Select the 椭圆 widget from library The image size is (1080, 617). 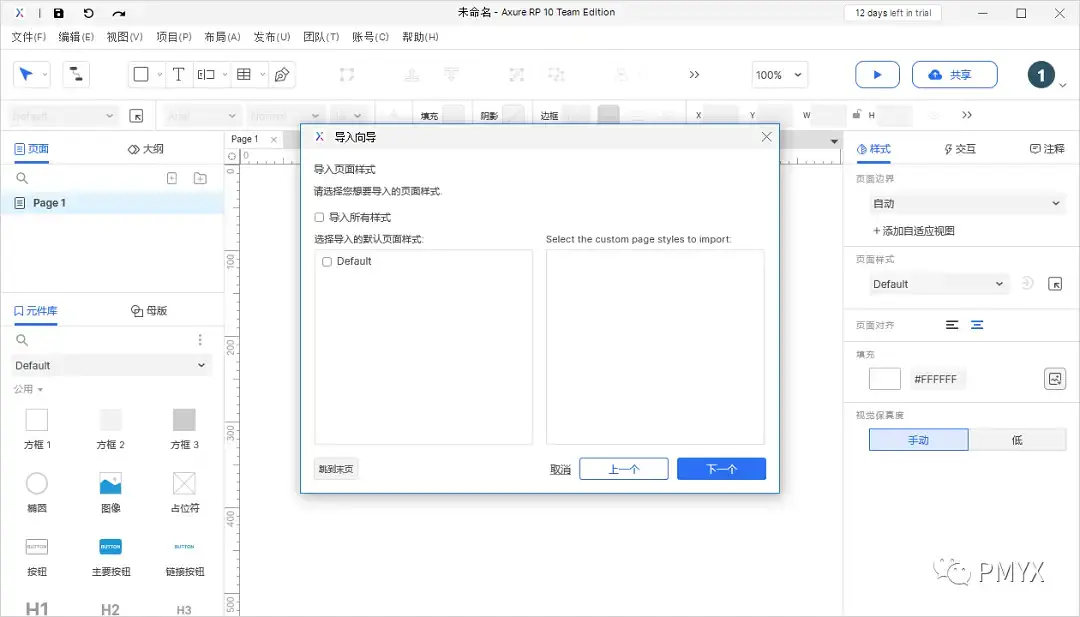coord(37,483)
